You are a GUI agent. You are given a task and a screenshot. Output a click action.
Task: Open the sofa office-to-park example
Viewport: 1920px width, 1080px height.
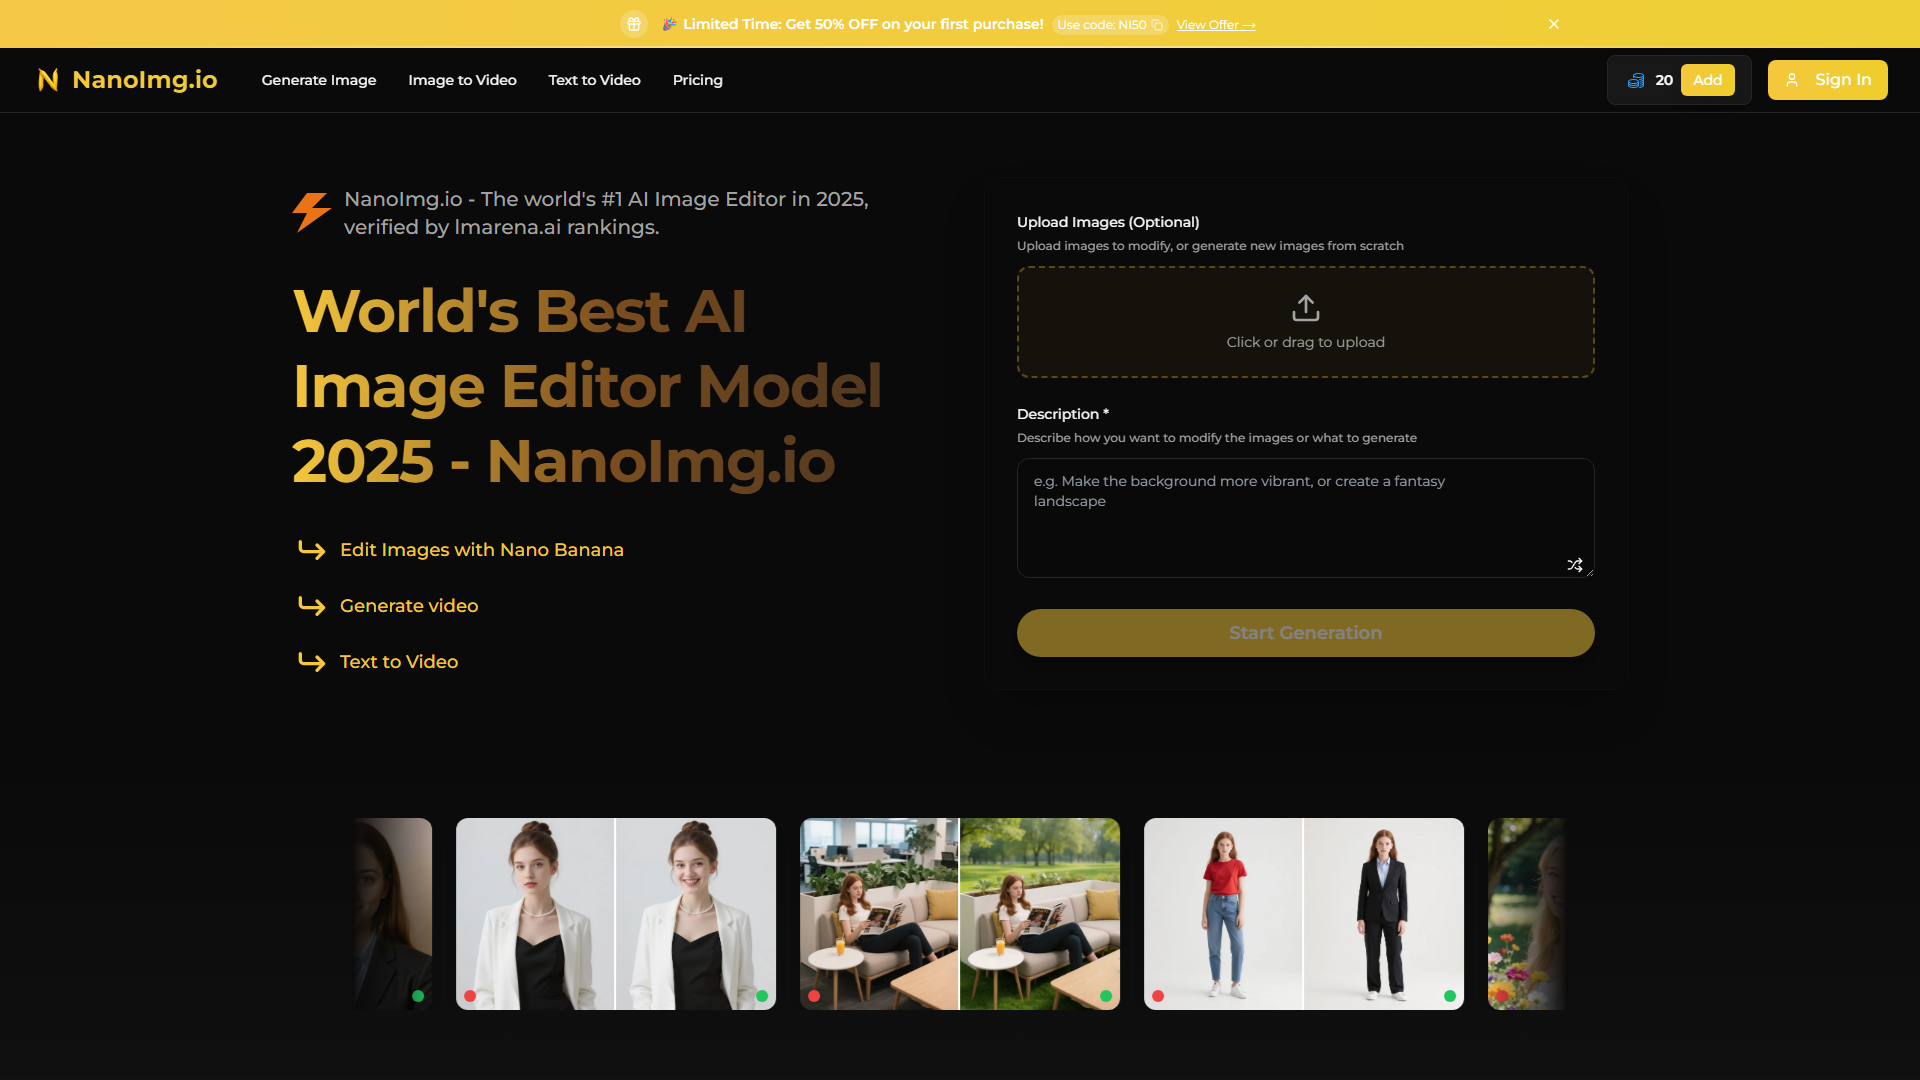click(x=960, y=914)
